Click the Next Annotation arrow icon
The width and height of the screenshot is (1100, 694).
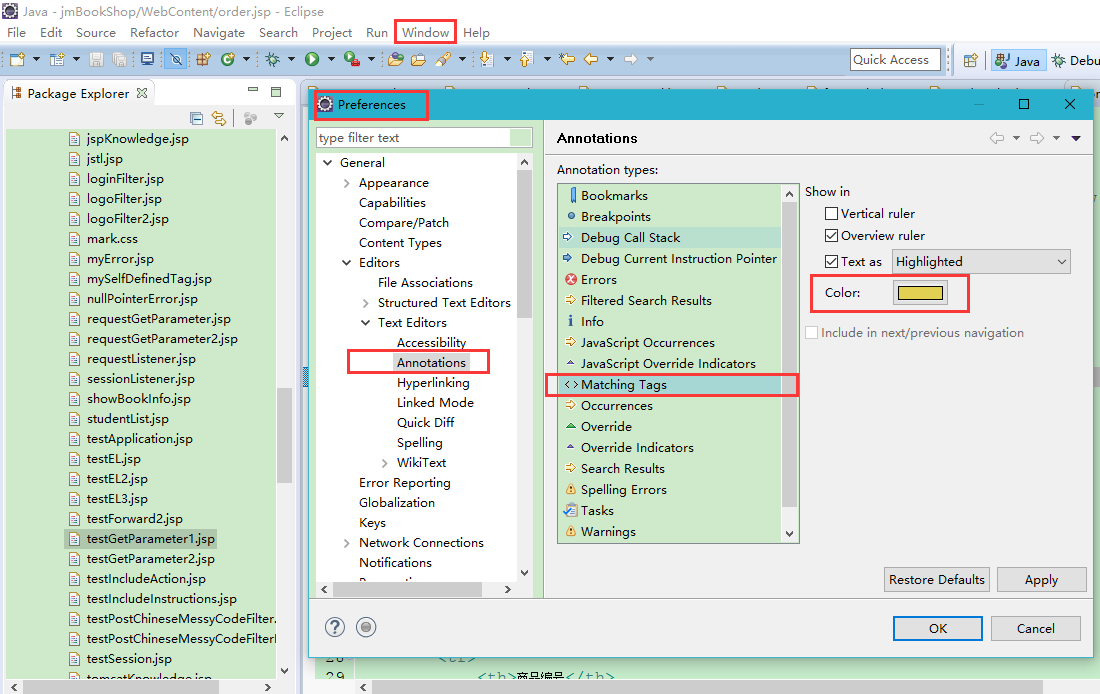486,60
